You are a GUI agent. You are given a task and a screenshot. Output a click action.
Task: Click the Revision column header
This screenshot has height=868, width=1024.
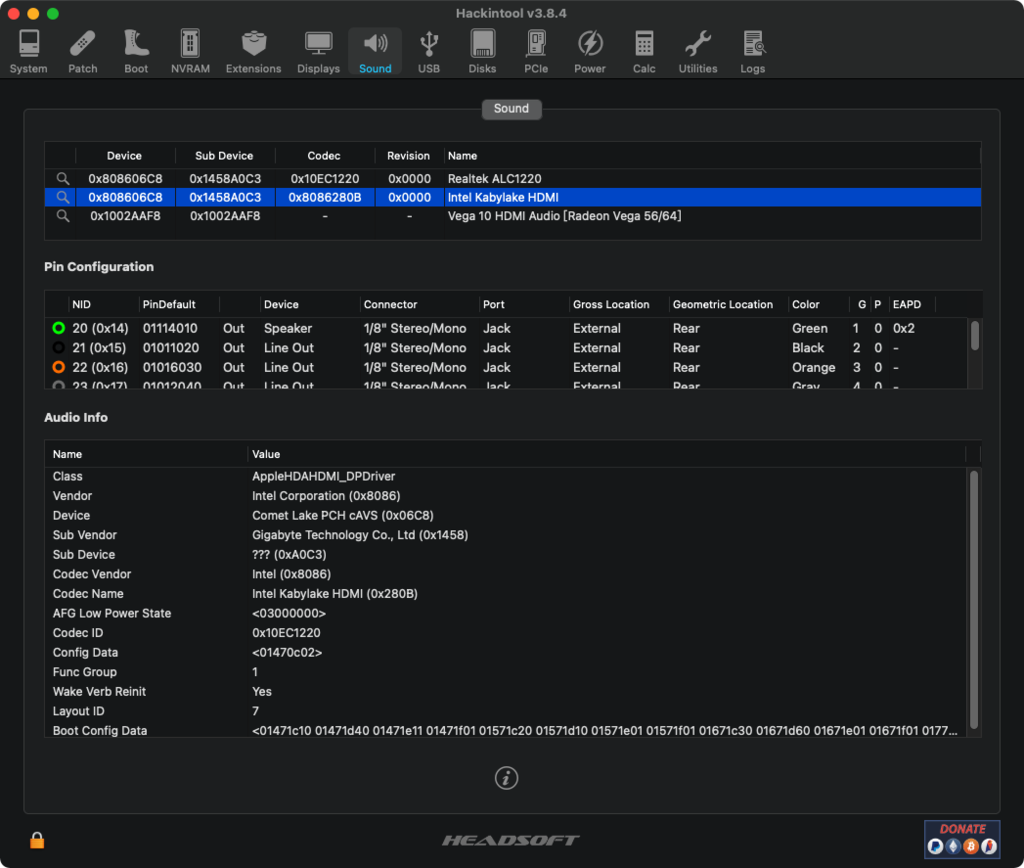pyautogui.click(x=408, y=155)
